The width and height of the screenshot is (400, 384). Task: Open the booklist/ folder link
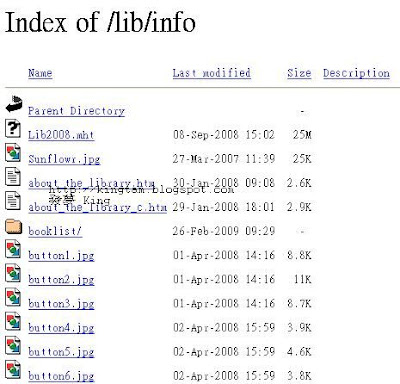point(55,231)
